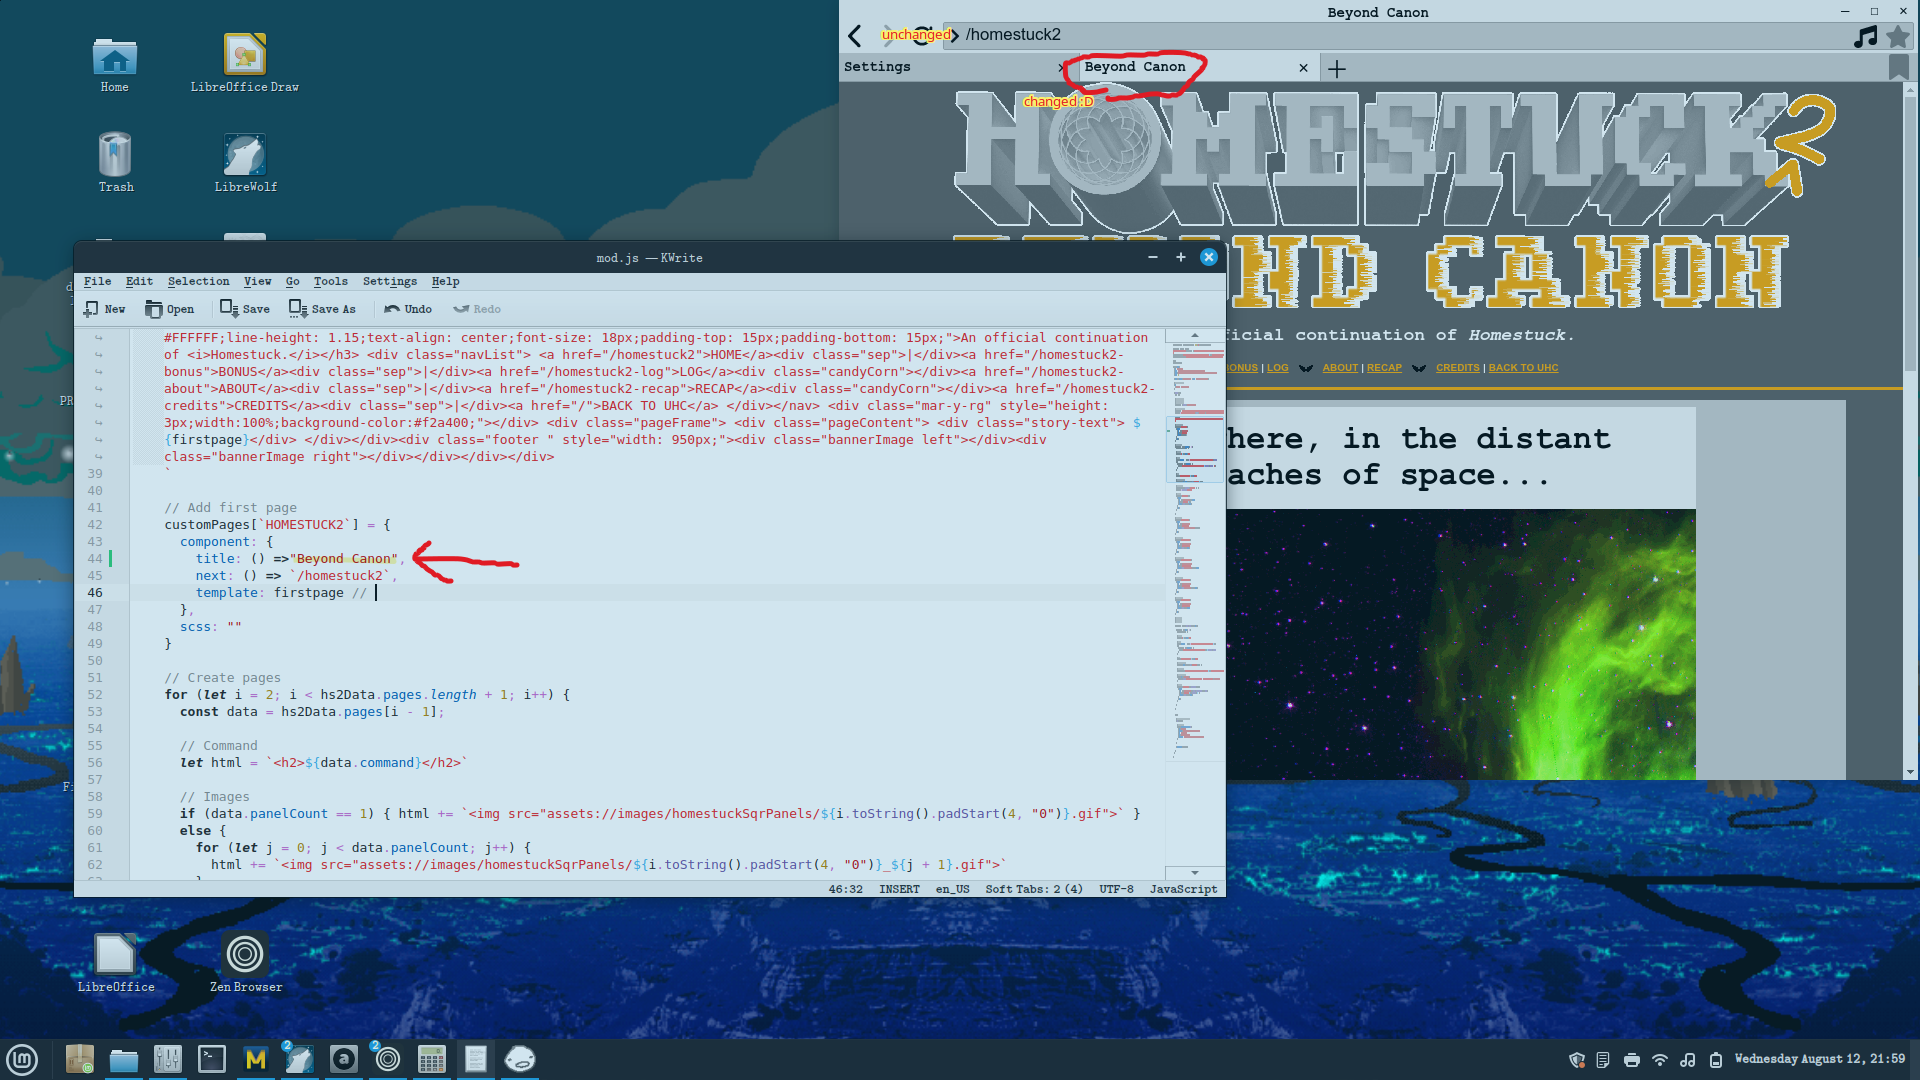Open the mixer sliders taskbar icon
The width and height of the screenshot is (1920, 1080).
pyautogui.click(x=168, y=1059)
